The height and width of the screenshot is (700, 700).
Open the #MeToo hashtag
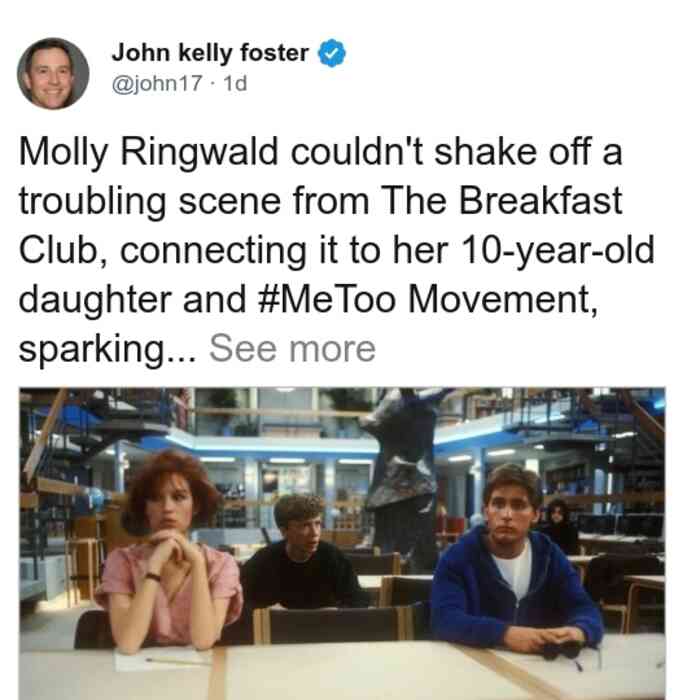coord(327,299)
